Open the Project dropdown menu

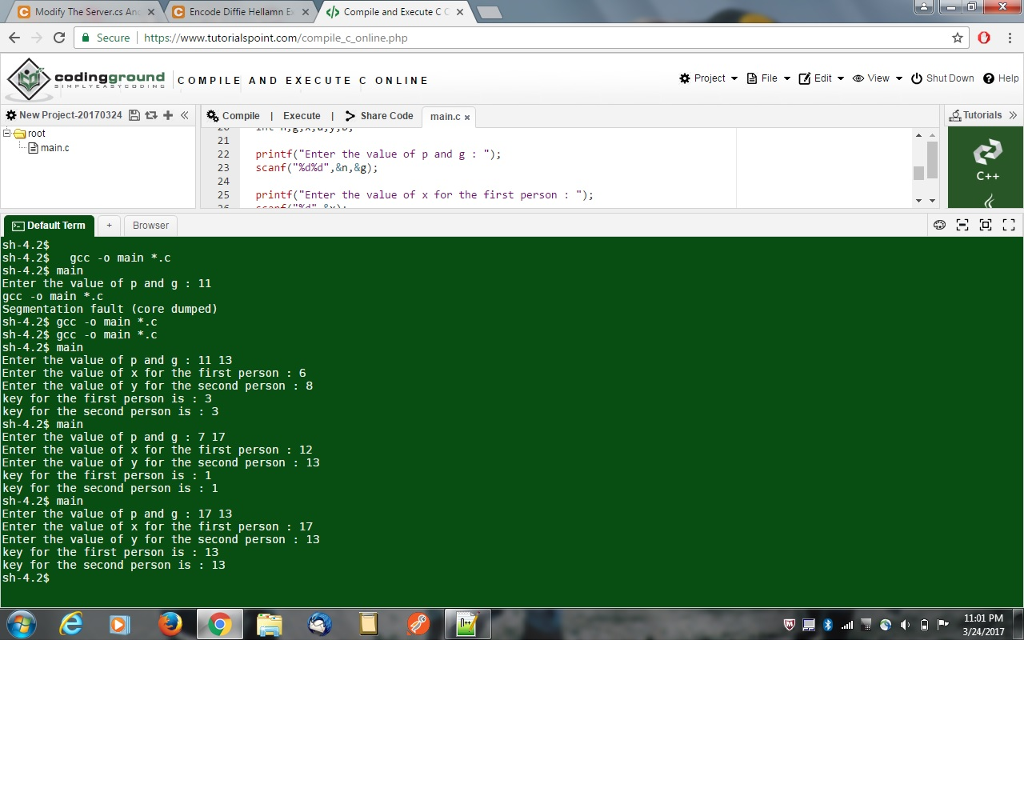708,79
